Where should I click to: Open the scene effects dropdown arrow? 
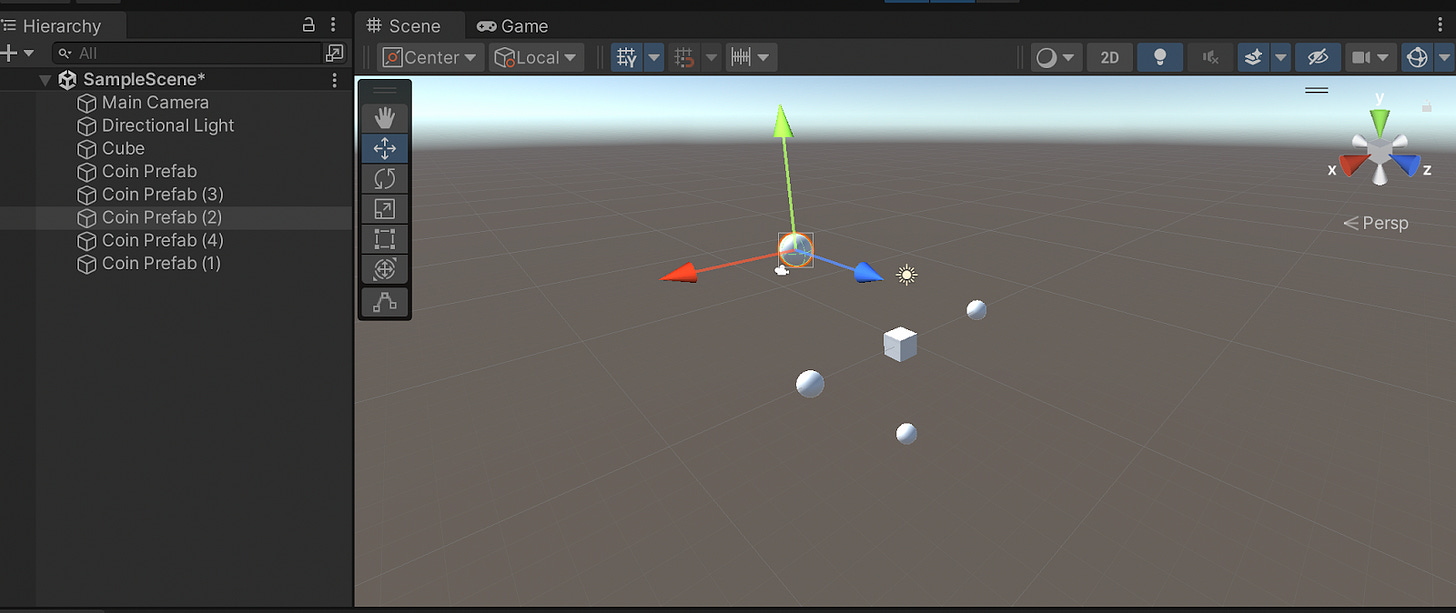(1280, 58)
